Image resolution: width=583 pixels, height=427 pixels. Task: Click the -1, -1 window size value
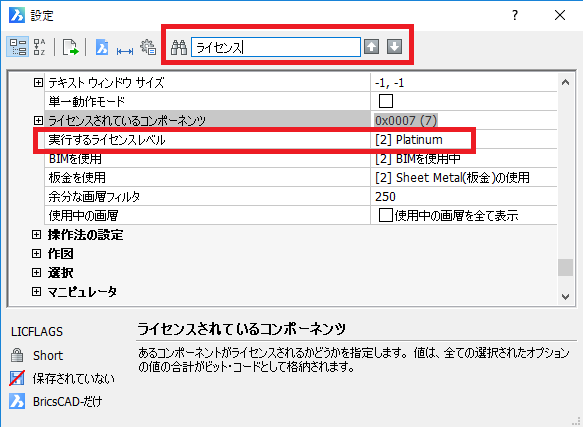(389, 83)
